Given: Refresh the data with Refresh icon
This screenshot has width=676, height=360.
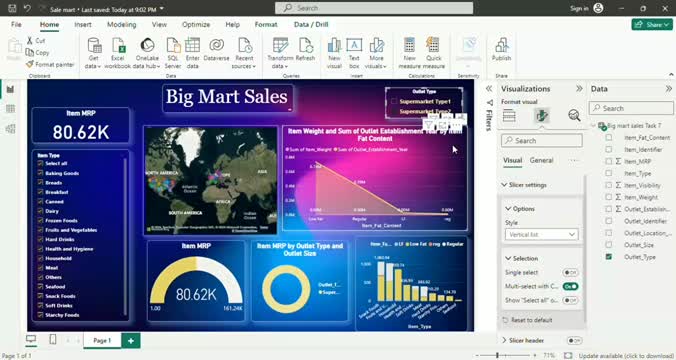Looking at the screenshot, I should pos(305,49).
